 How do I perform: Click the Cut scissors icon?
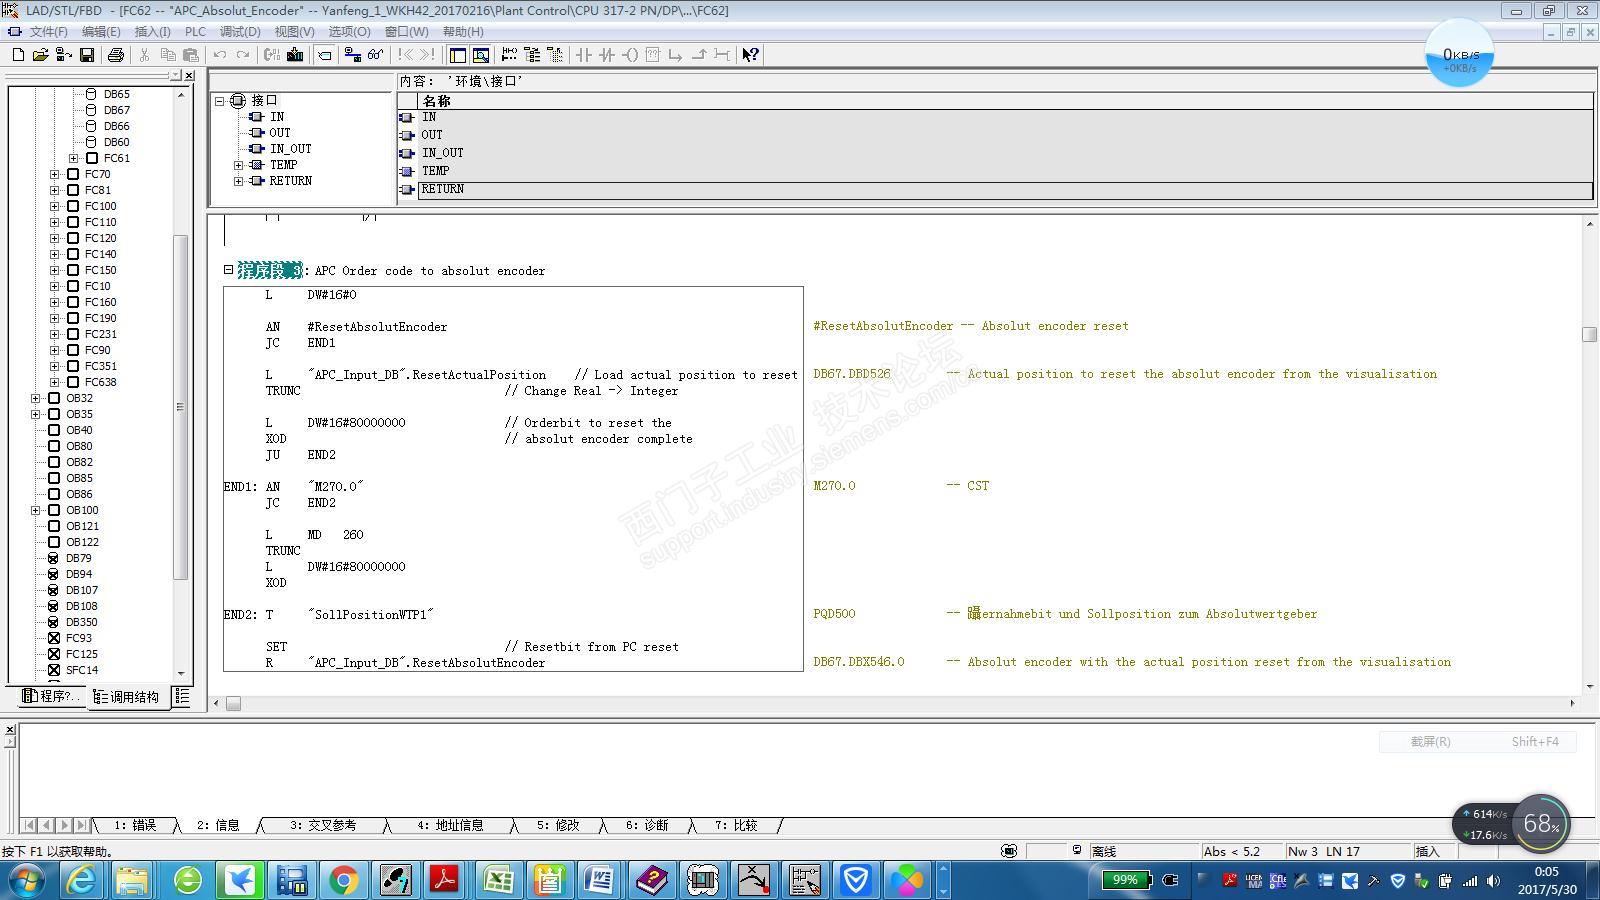coord(144,55)
